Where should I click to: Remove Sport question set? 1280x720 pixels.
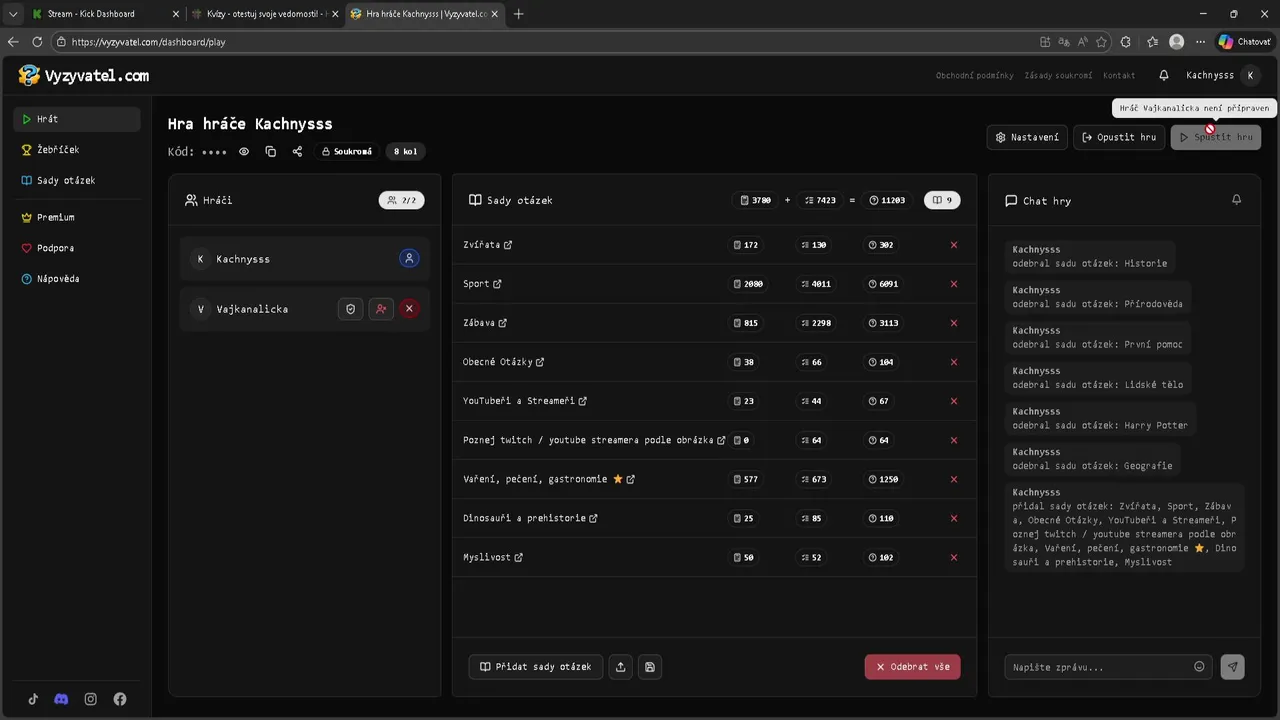coord(954,284)
